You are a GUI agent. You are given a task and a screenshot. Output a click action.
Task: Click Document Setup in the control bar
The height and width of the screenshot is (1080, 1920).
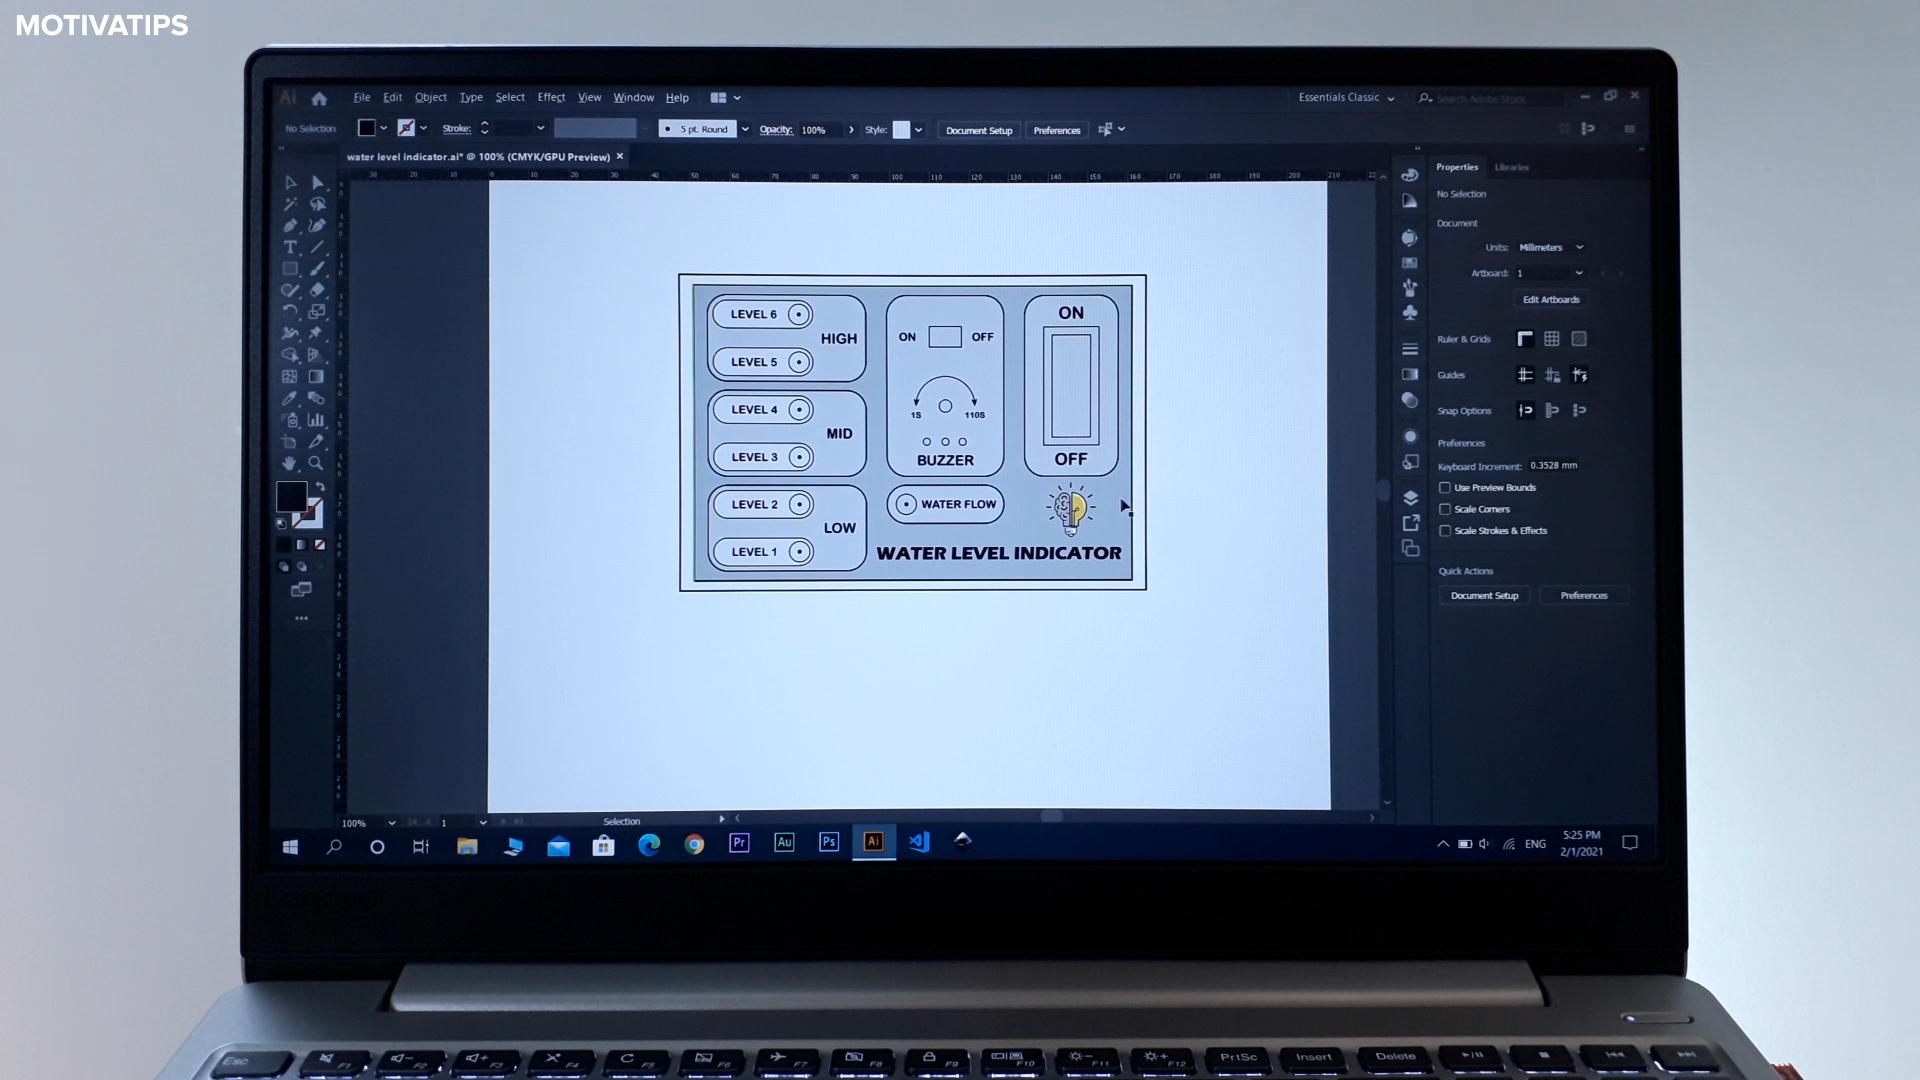pyautogui.click(x=979, y=130)
